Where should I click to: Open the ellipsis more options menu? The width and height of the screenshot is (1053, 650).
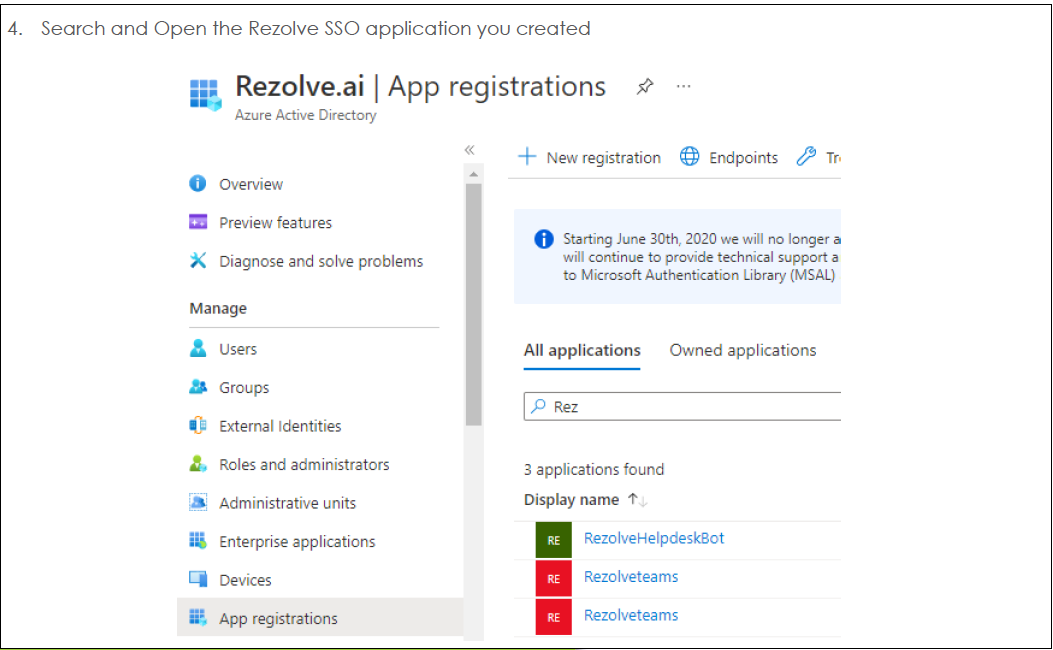pos(684,86)
